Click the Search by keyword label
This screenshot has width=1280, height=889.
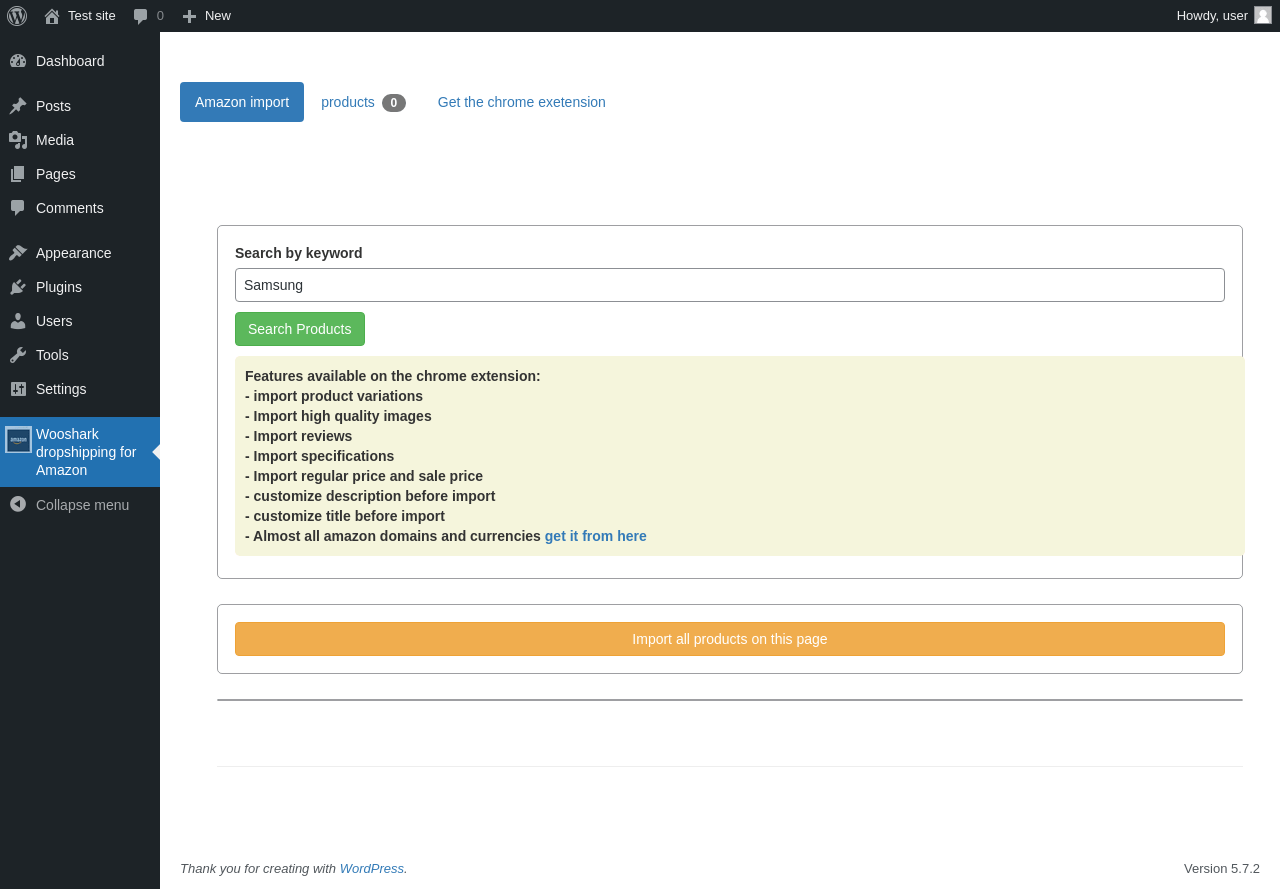pyautogui.click(x=299, y=253)
